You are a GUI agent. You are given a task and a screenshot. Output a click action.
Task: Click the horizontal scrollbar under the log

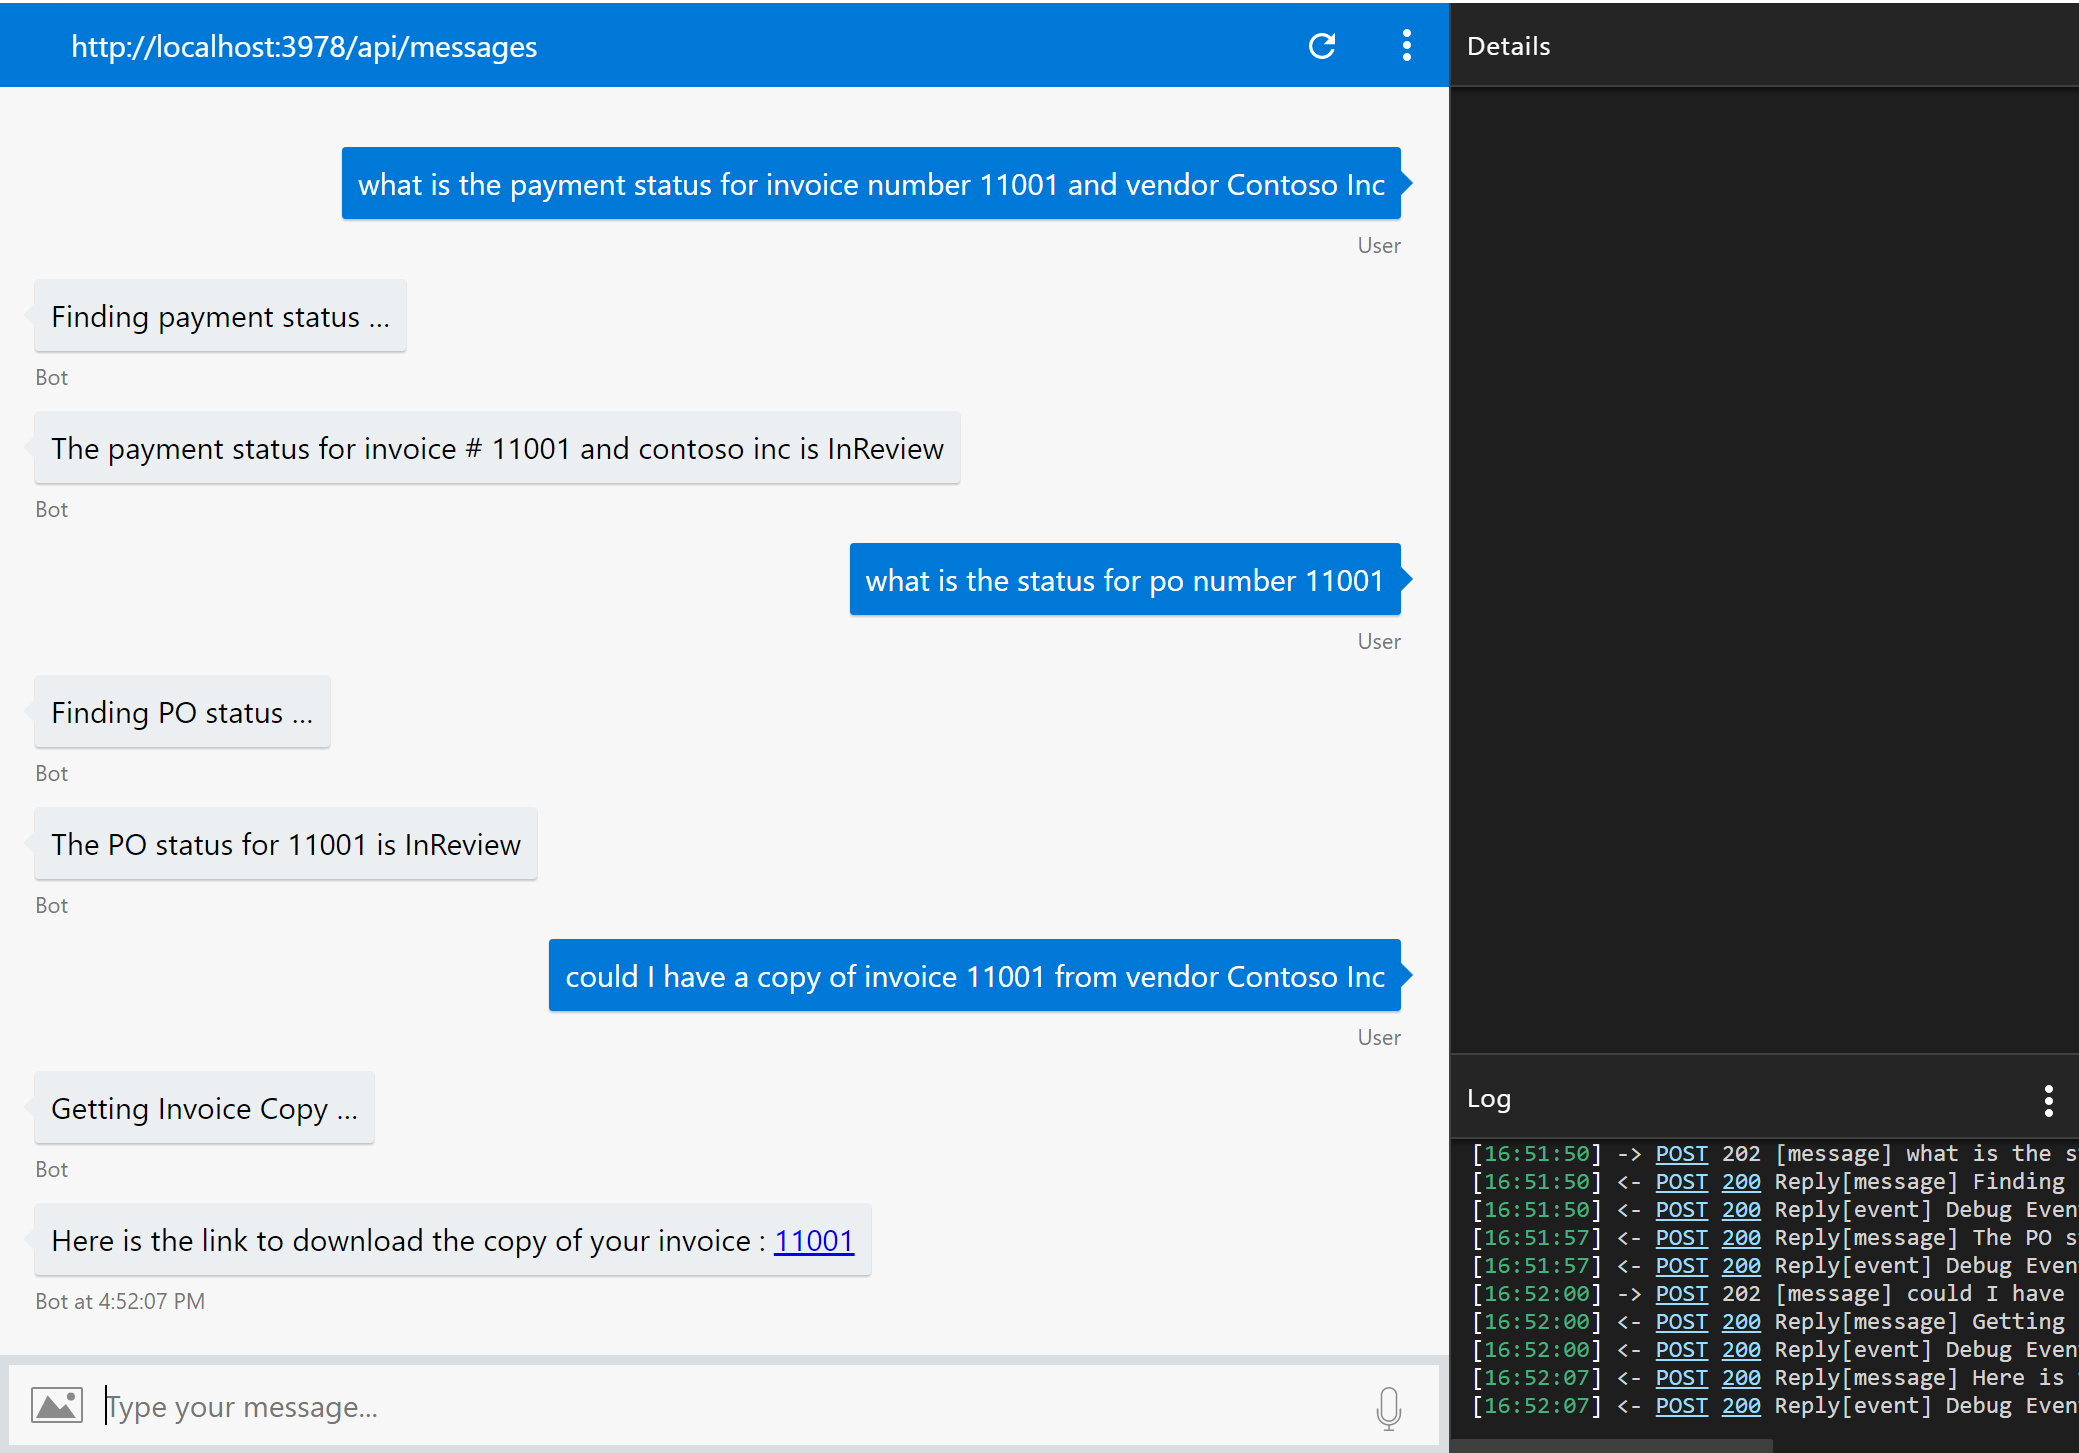[x=1610, y=1446]
